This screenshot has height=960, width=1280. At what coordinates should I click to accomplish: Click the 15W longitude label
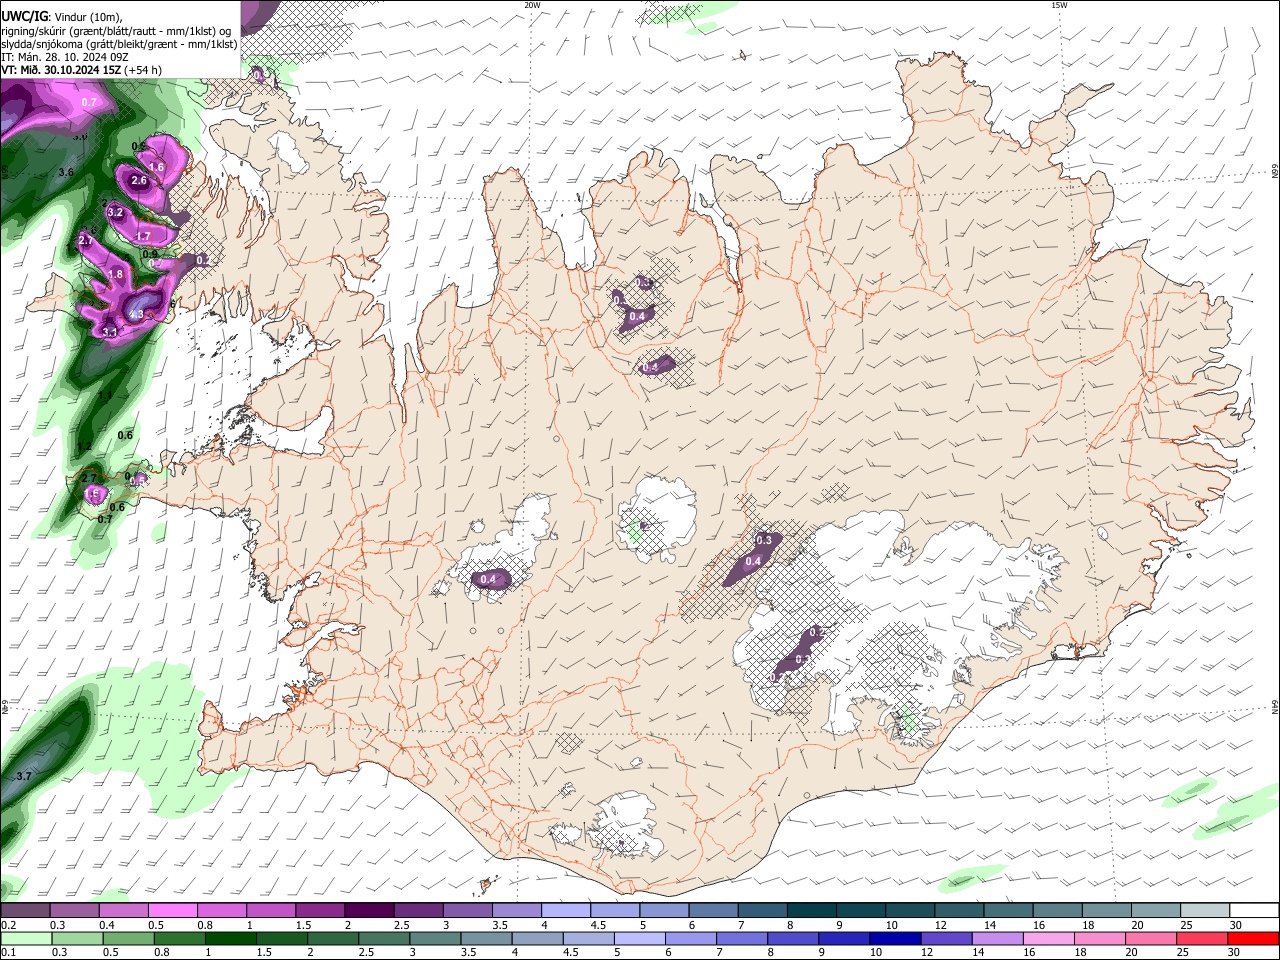click(x=1059, y=5)
